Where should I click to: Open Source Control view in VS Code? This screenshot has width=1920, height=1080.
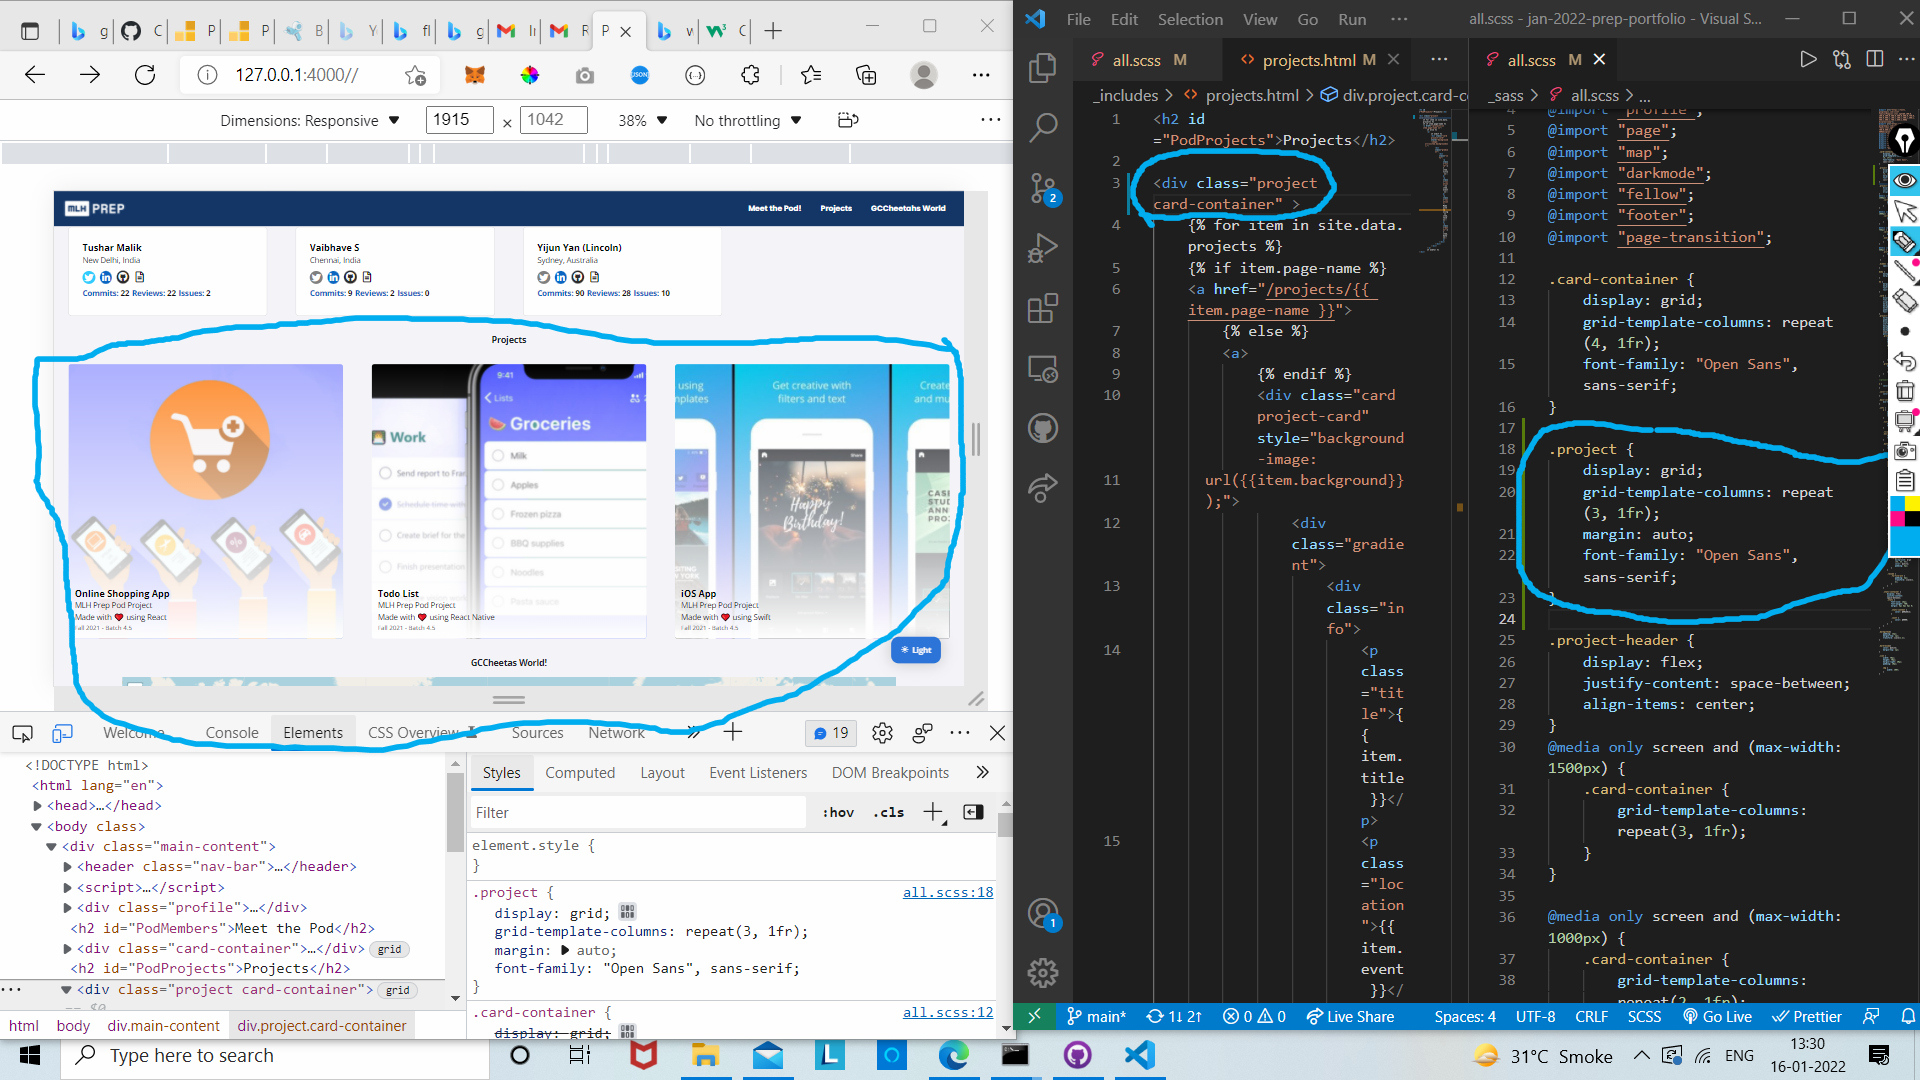(1043, 190)
